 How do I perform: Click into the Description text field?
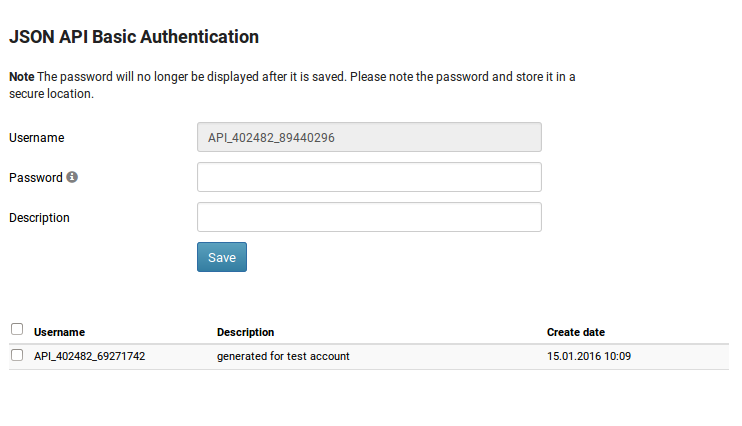[369, 217]
